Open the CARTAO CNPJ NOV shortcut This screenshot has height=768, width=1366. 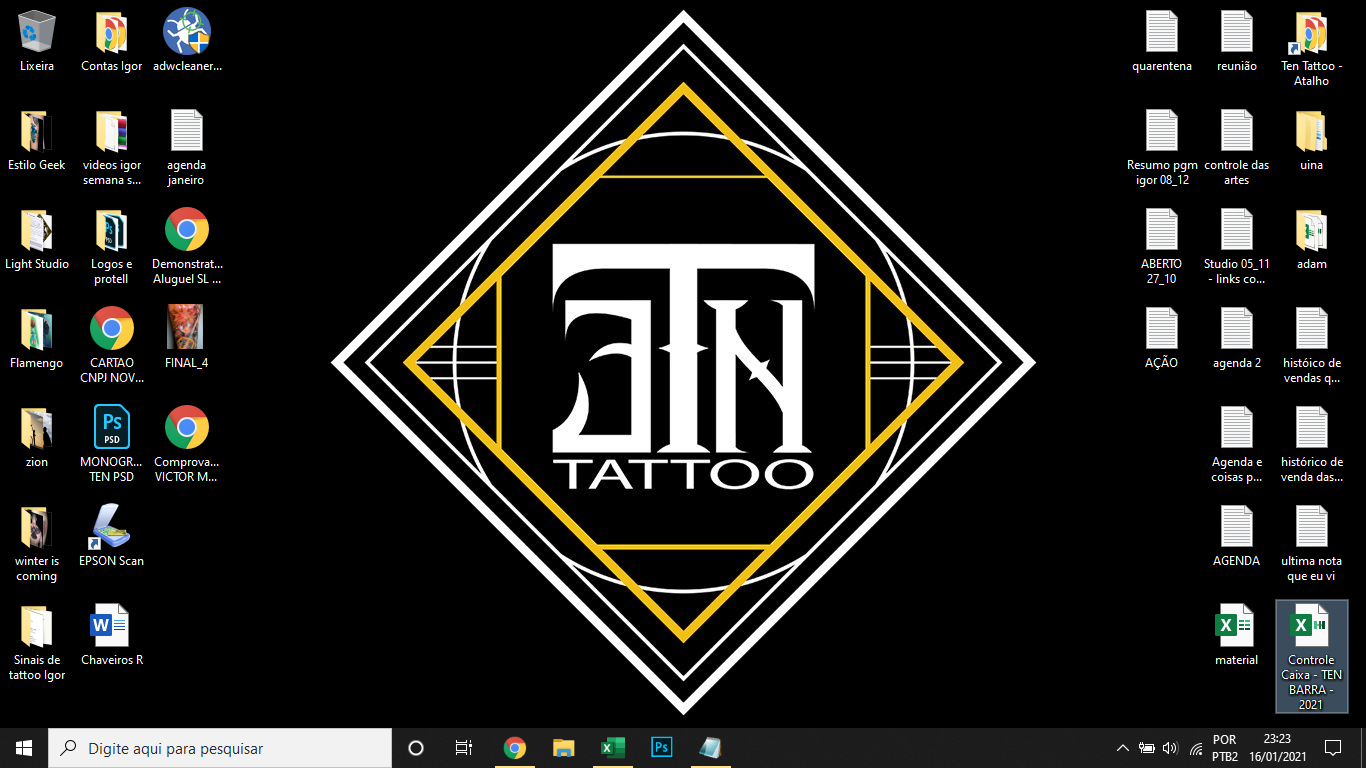click(111, 328)
